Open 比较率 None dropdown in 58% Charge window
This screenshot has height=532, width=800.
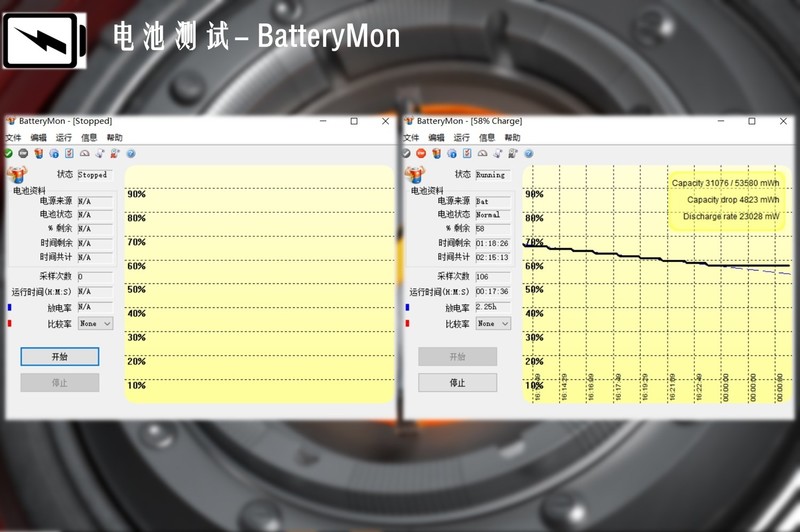(x=493, y=323)
